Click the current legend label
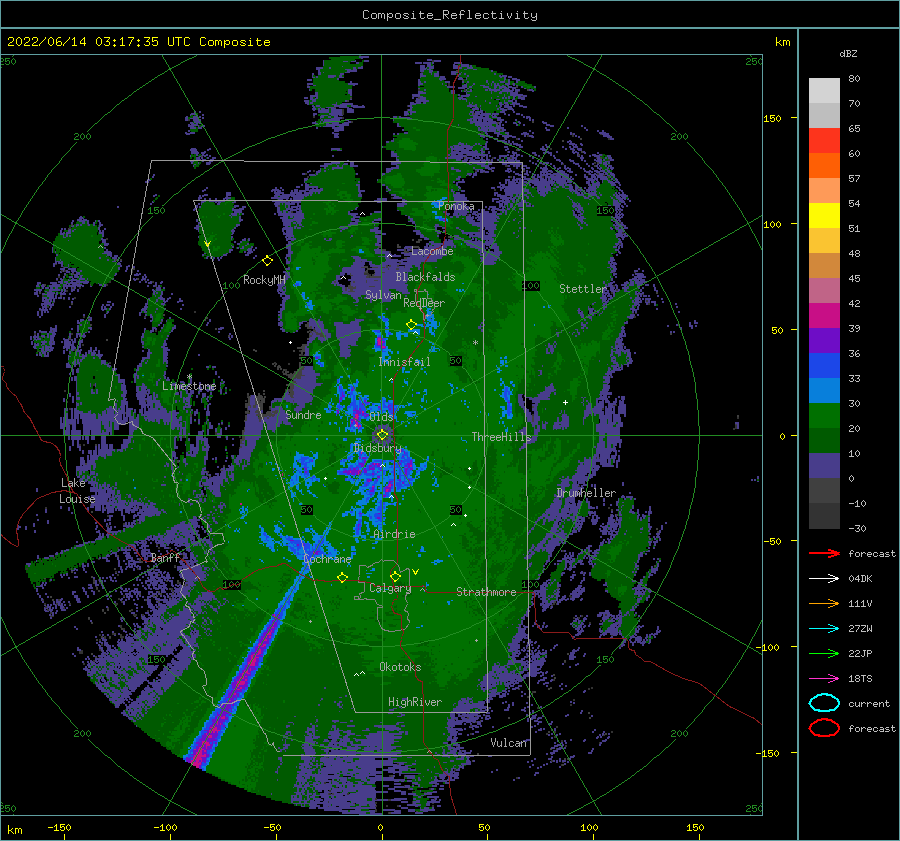This screenshot has height=841, width=900. (868, 703)
